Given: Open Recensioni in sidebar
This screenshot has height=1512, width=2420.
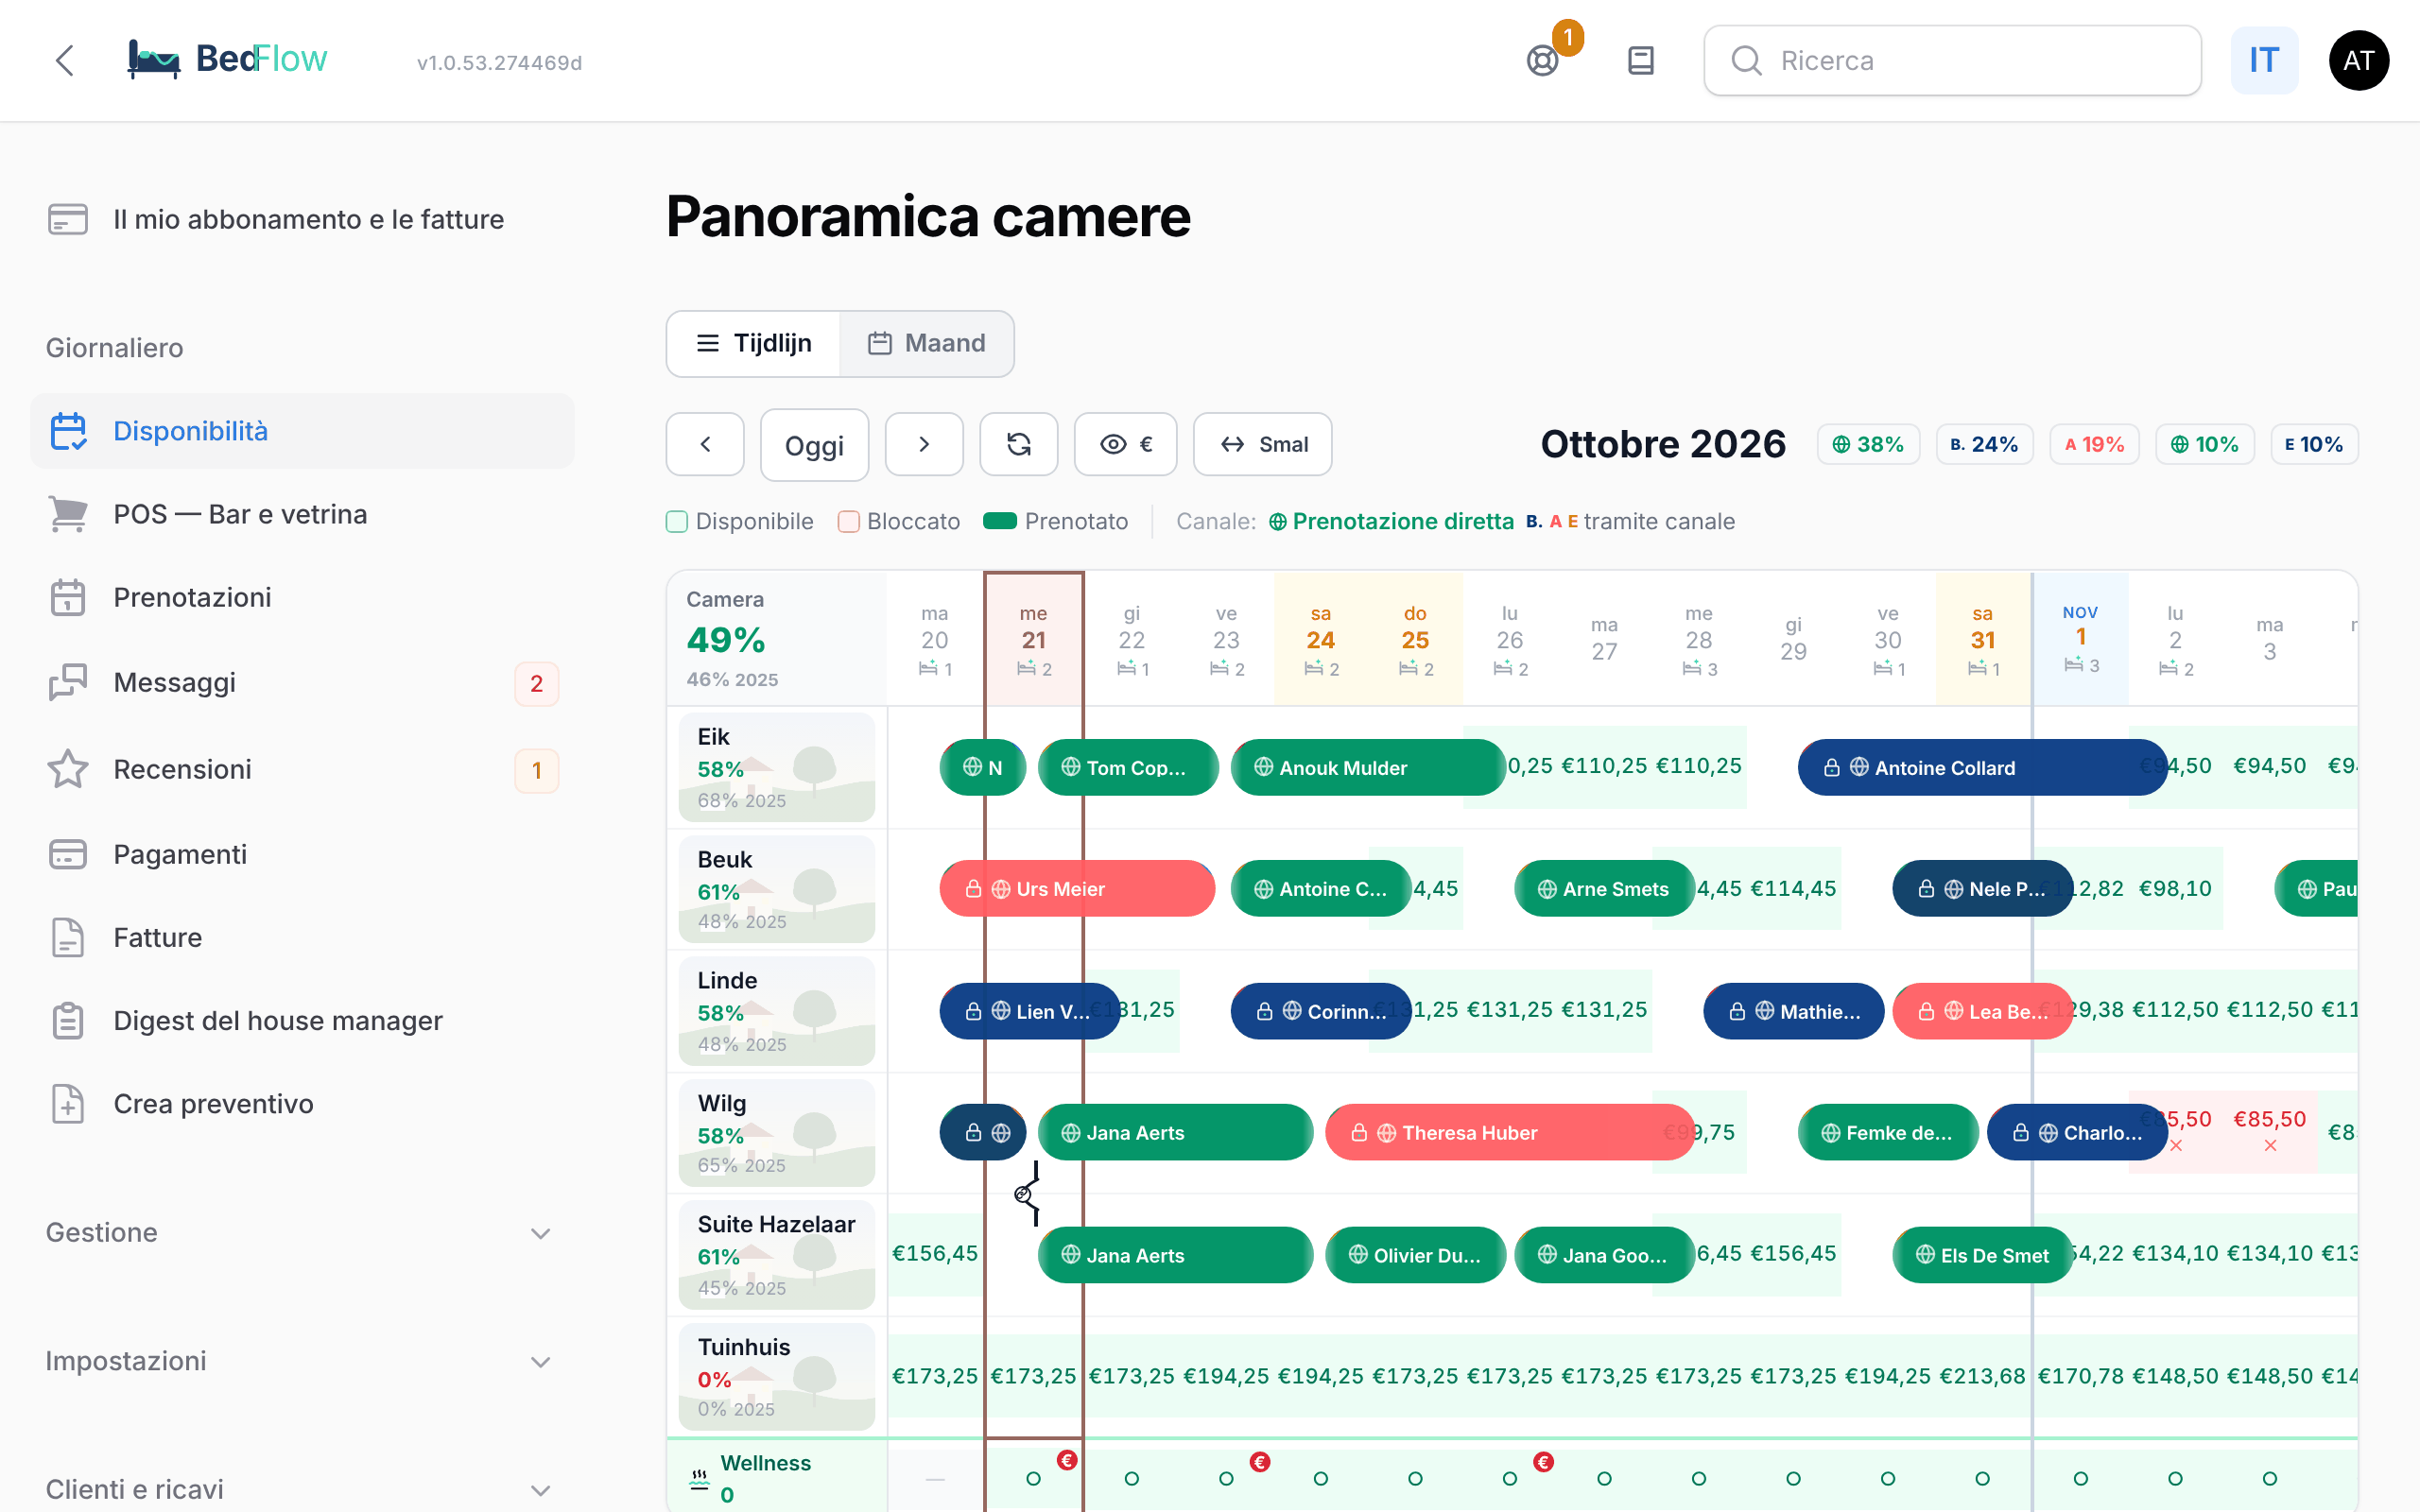Looking at the screenshot, I should point(302,769).
